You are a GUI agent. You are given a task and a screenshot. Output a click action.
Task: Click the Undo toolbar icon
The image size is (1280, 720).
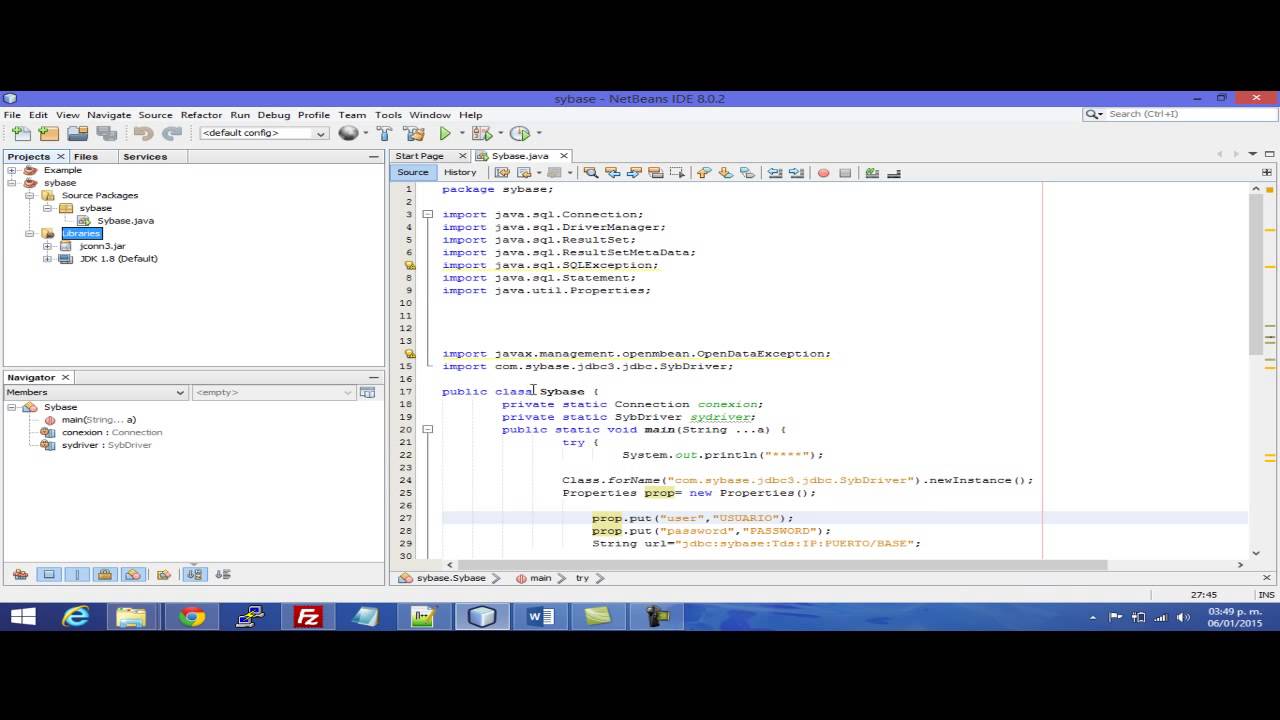pos(143,133)
